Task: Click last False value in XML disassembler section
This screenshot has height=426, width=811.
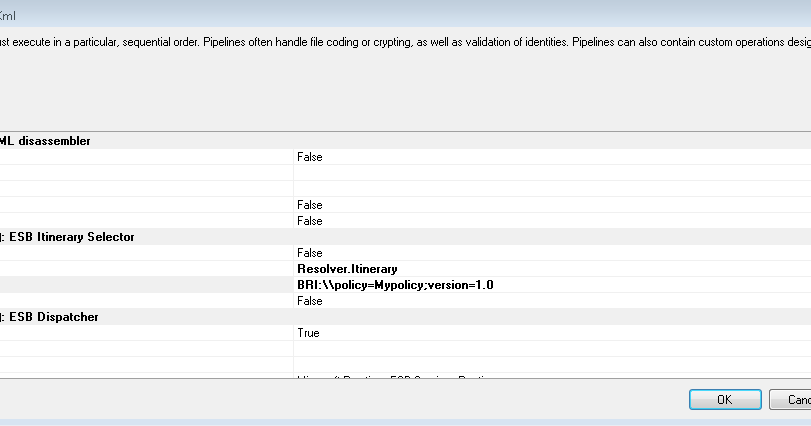Action: pyautogui.click(x=310, y=221)
